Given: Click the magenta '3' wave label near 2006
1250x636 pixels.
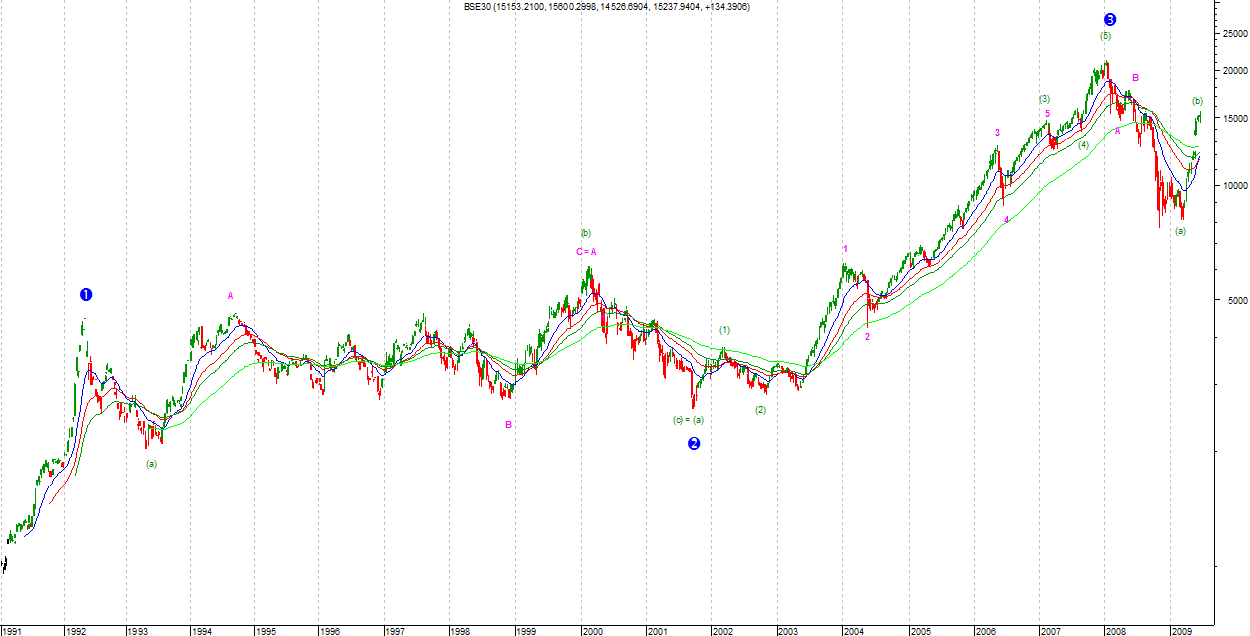Looking at the screenshot, I should pos(997,133).
